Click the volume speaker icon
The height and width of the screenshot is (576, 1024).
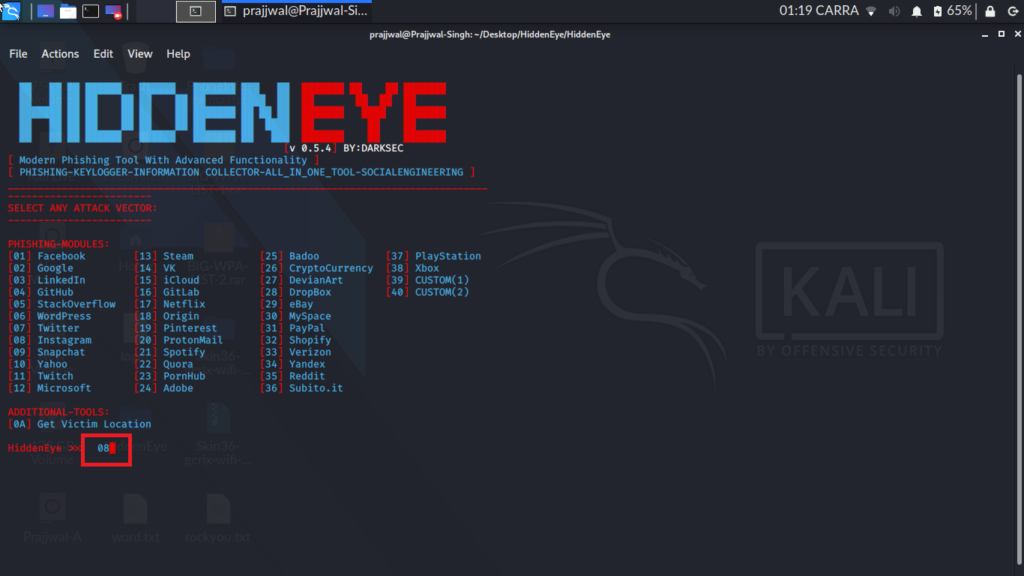point(894,11)
